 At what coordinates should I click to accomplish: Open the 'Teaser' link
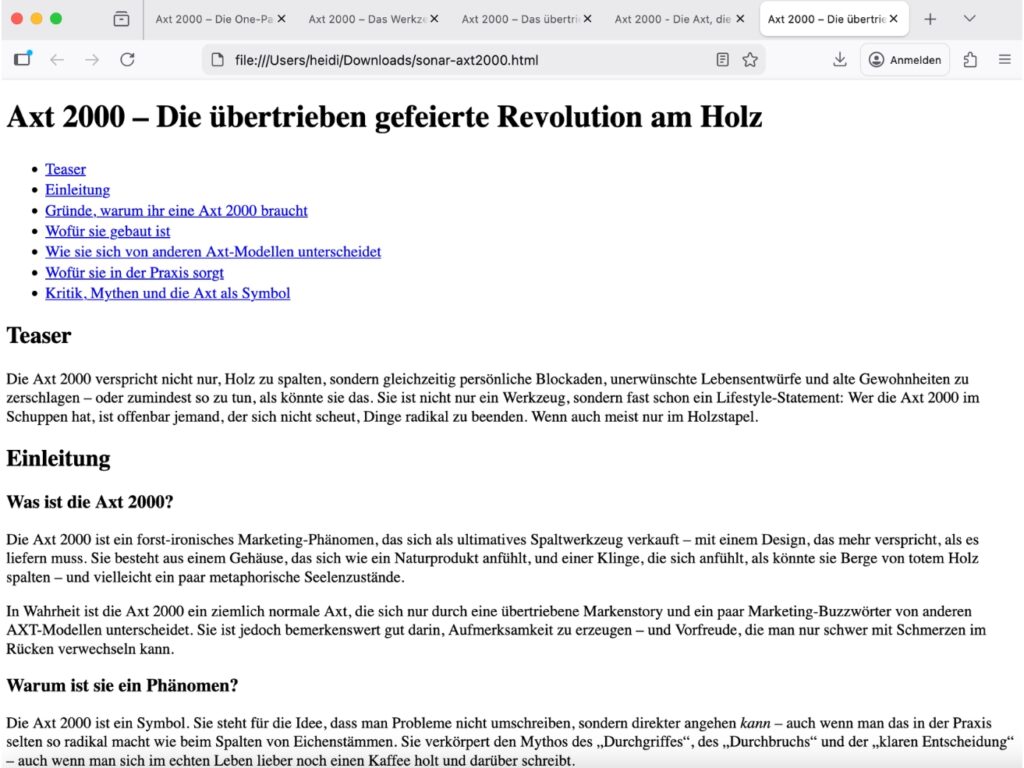tap(65, 169)
